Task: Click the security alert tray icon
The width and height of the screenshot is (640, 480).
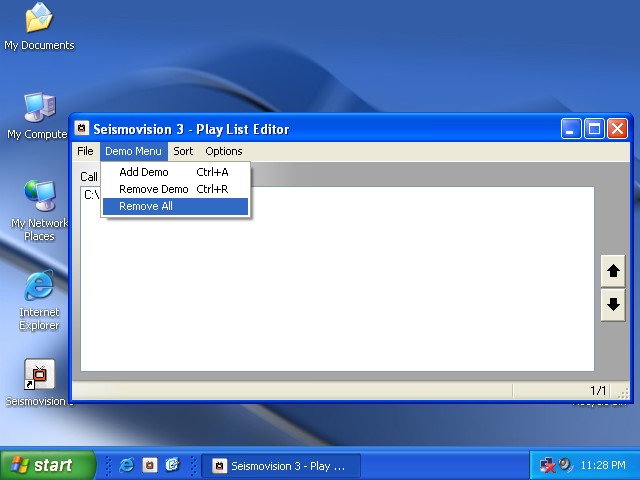Action: [547, 465]
